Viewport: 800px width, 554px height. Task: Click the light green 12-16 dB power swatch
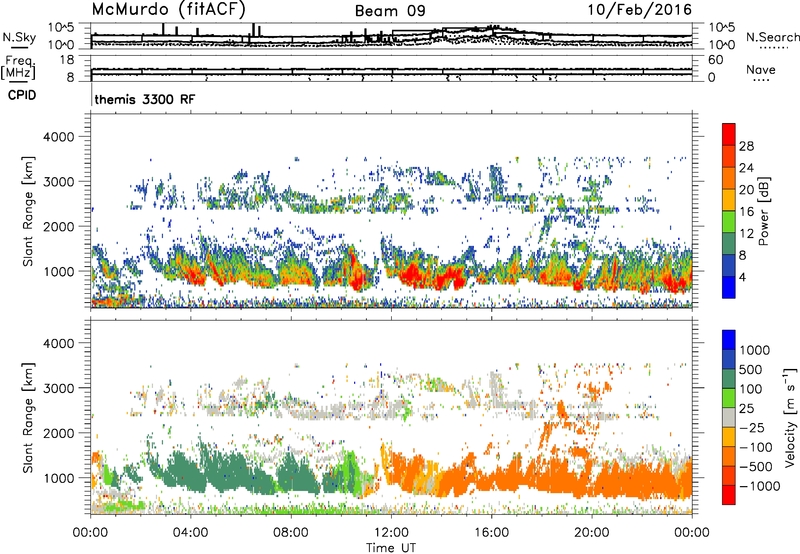click(x=729, y=221)
